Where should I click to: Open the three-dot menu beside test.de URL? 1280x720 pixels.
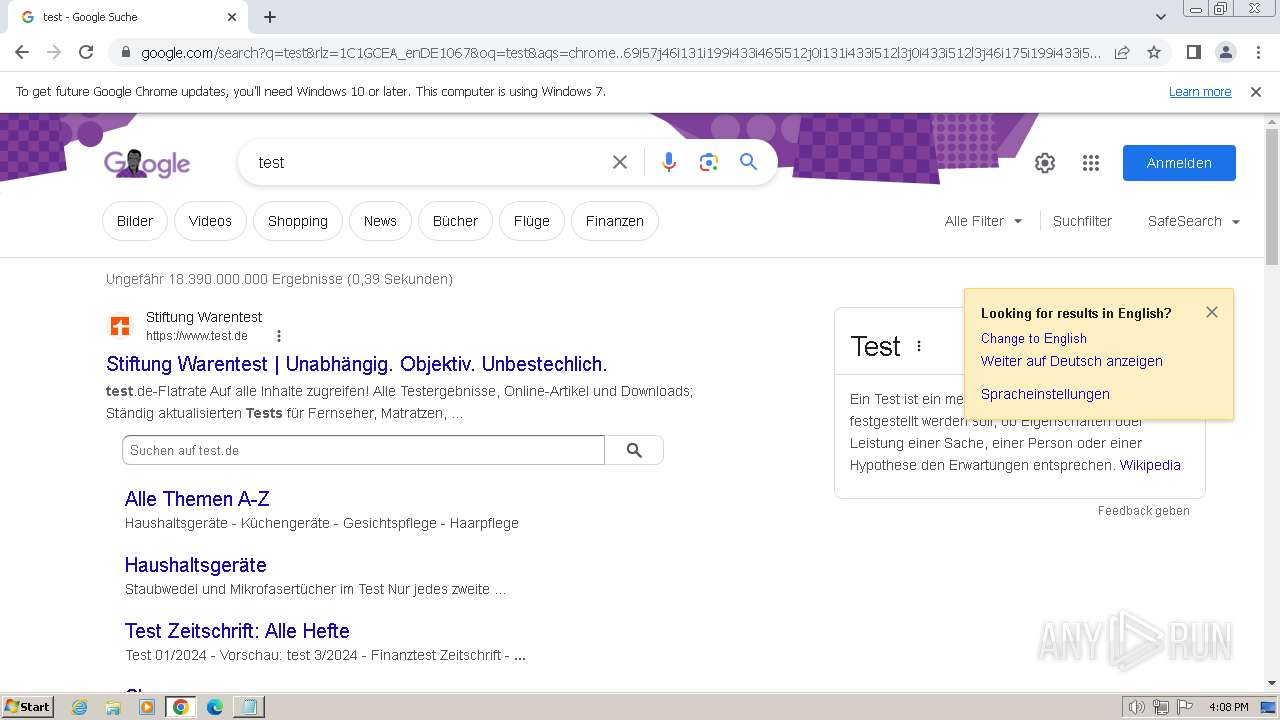[279, 336]
